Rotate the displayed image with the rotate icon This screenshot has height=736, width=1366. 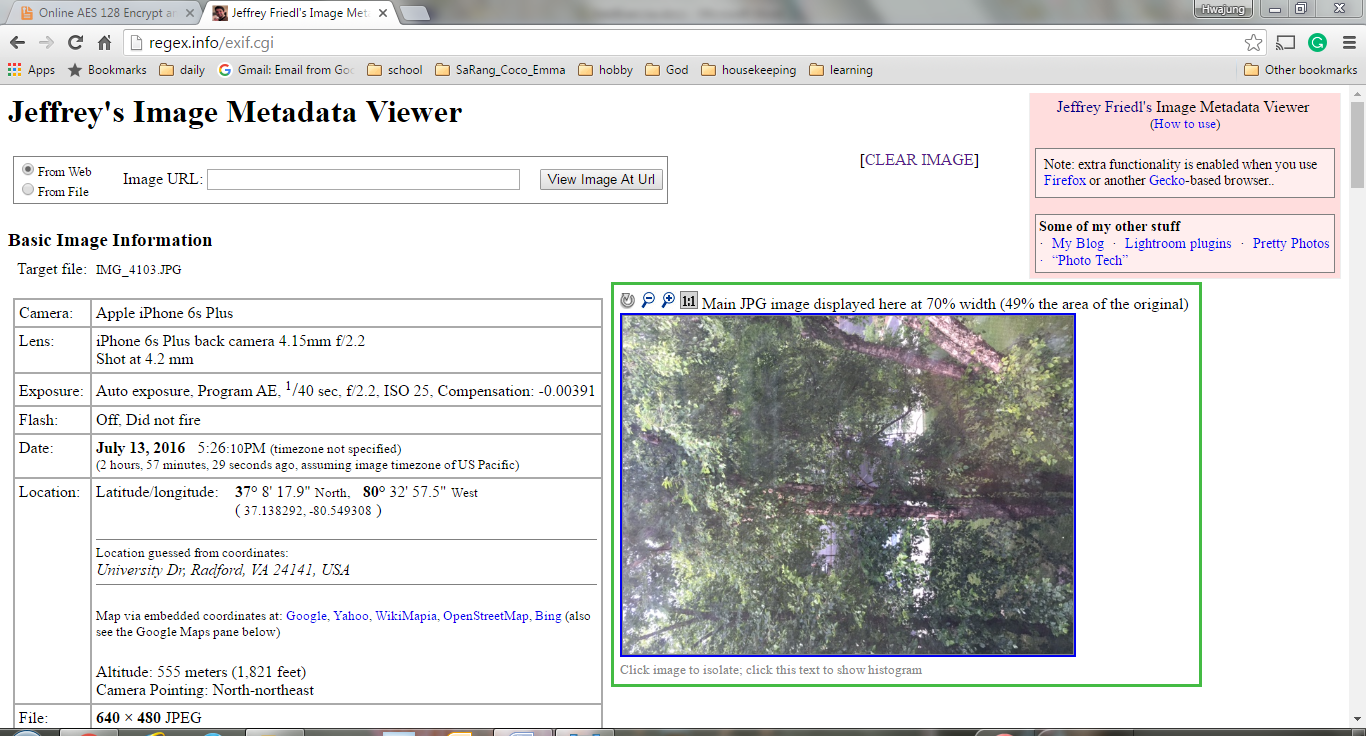pos(628,300)
